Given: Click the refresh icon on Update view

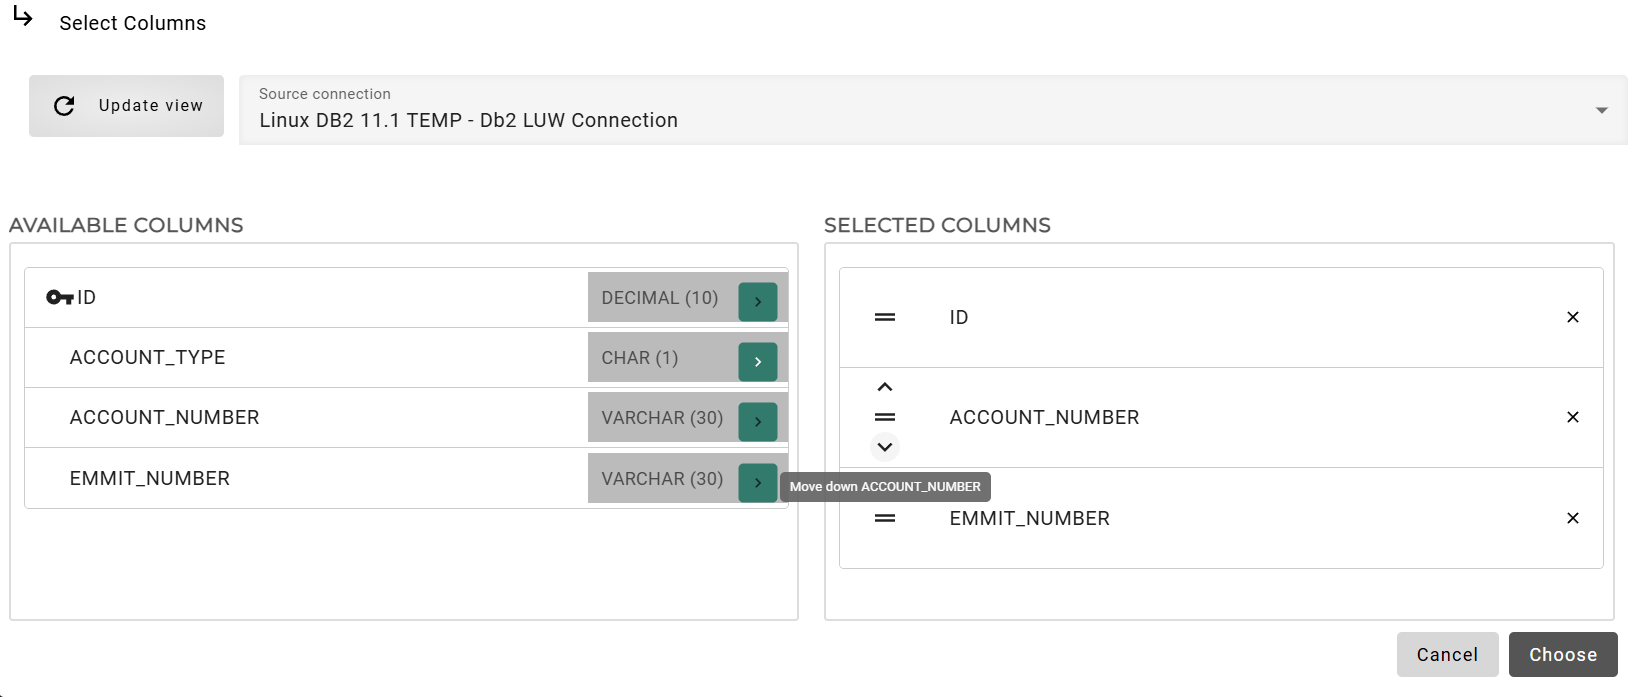Looking at the screenshot, I should tap(64, 105).
